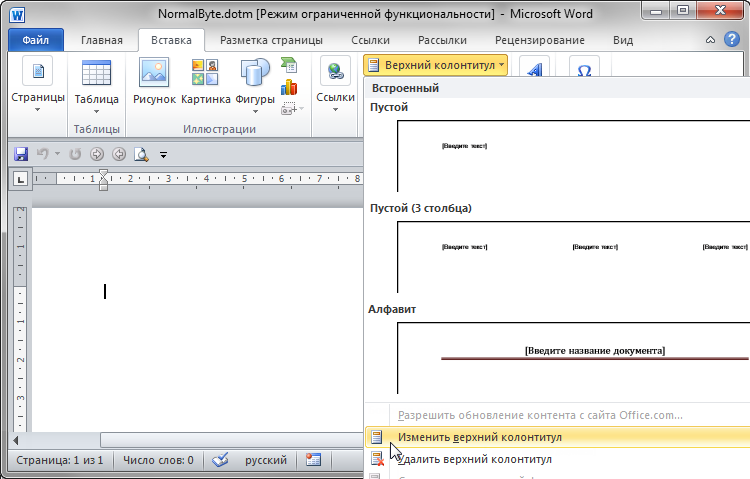Viewport: 750px width, 479px height.
Task: Click the Word application icon in title bar
Action: pos(17,15)
